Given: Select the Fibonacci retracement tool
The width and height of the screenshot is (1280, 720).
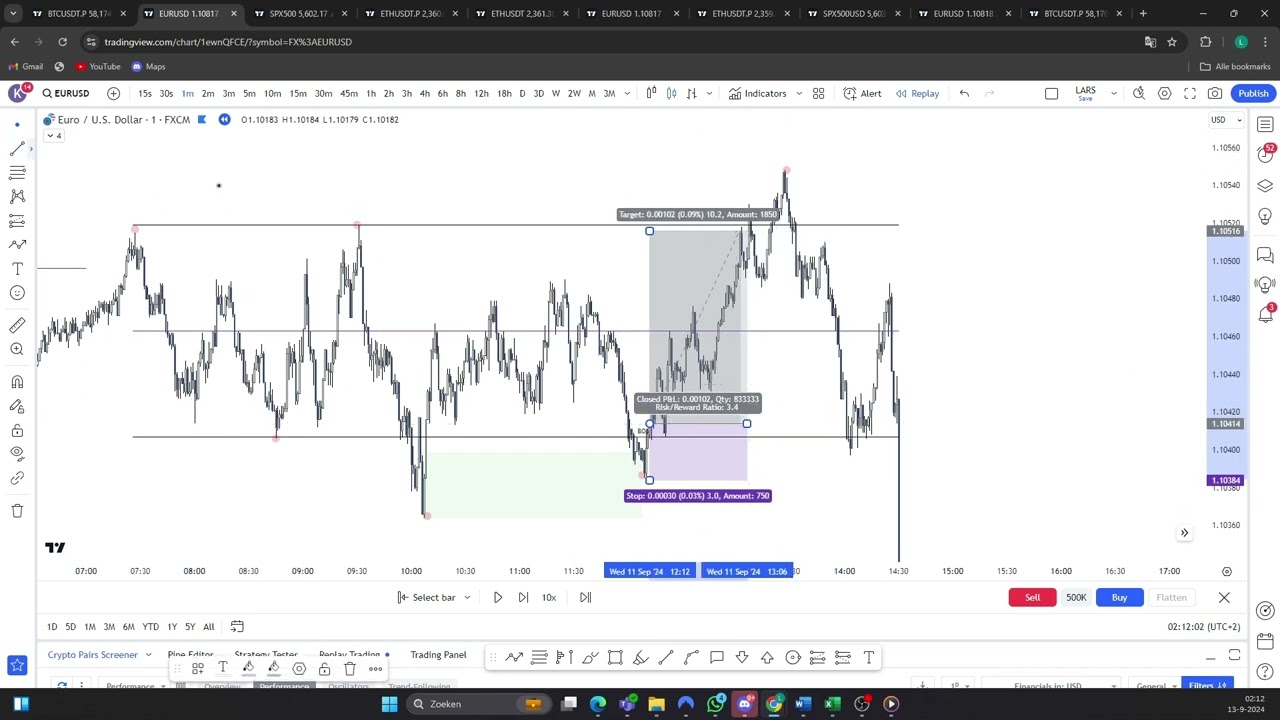Looking at the screenshot, I should (x=17, y=172).
